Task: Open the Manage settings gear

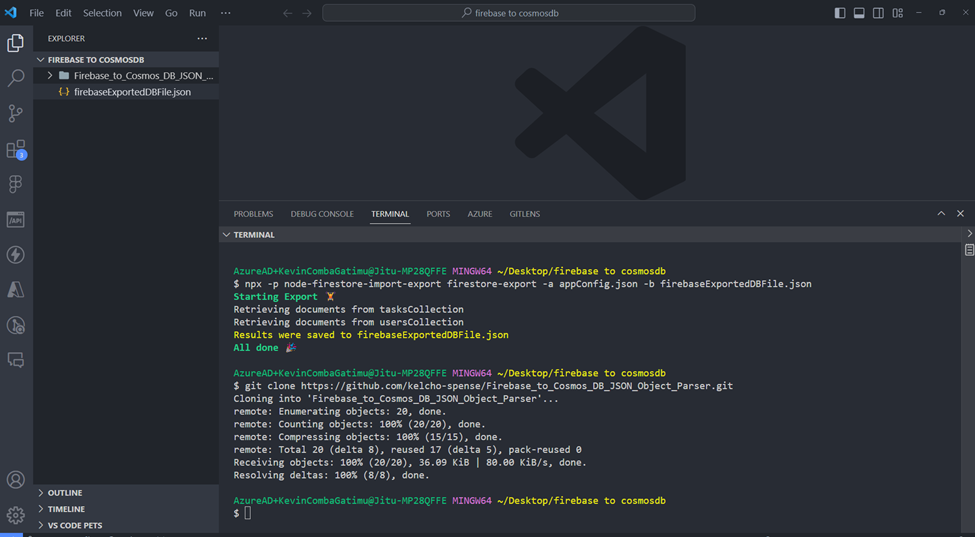Action: [16, 515]
